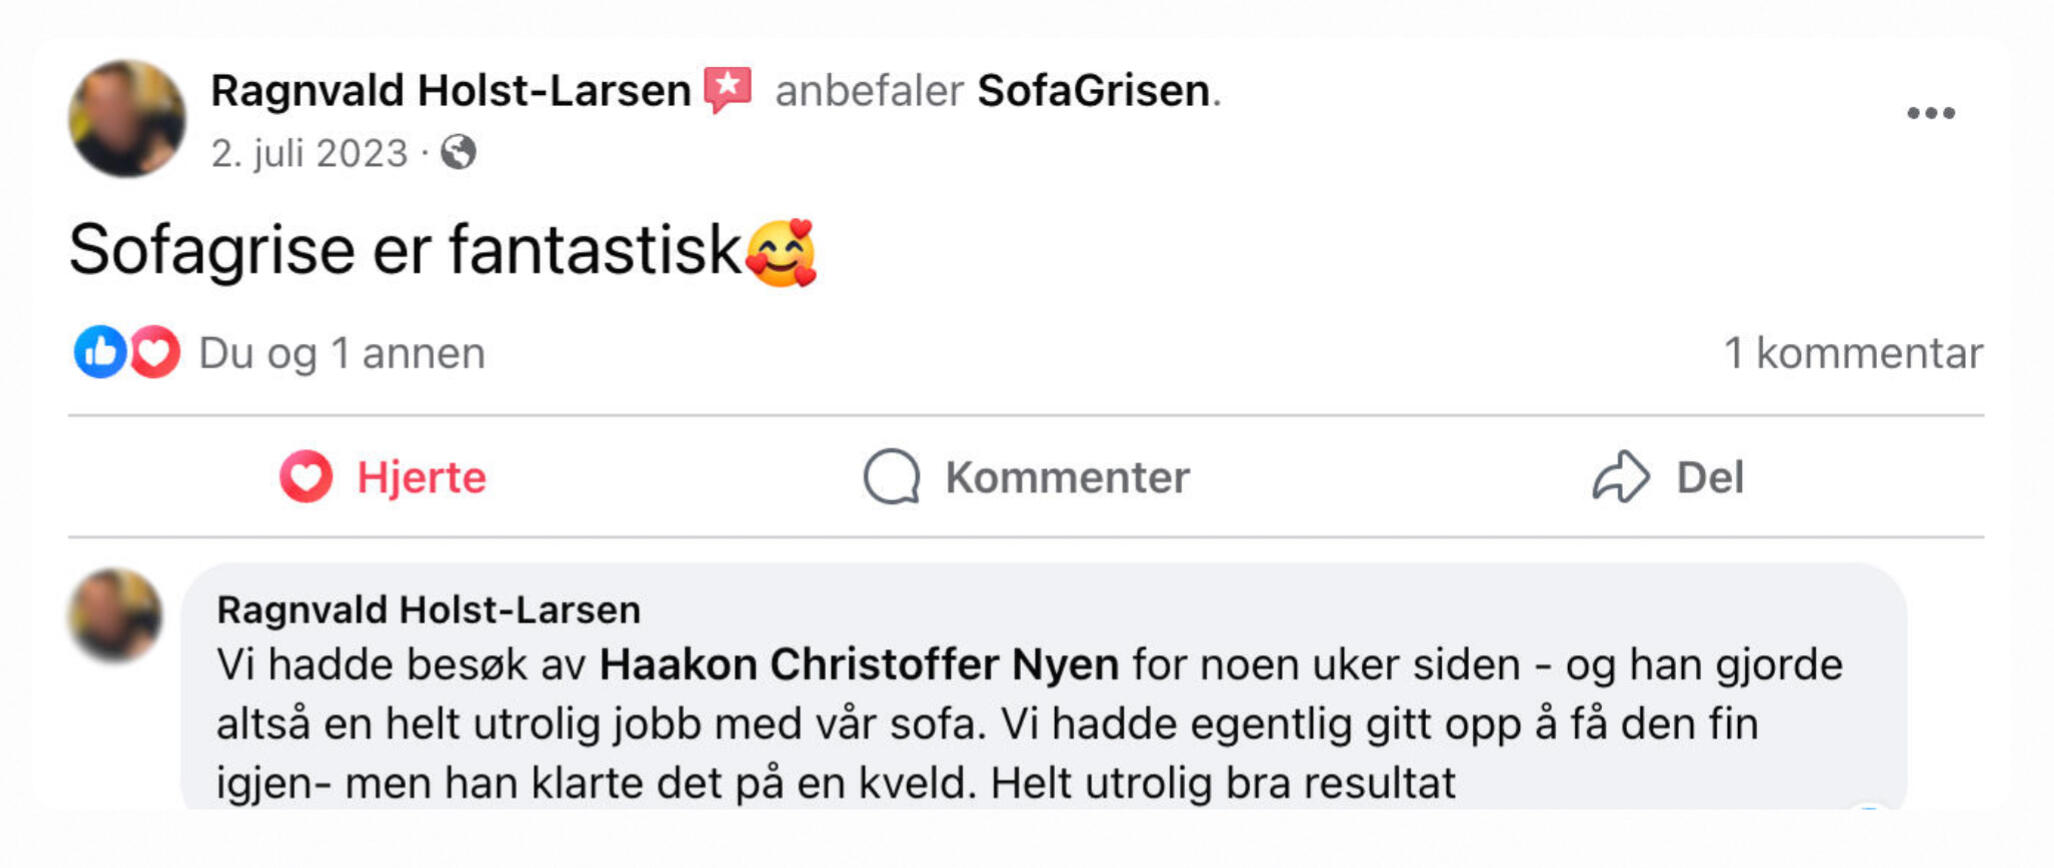Image resolution: width=2054 pixels, height=868 pixels.
Task: Click commenter's profile picture beside the comment
Action: pos(115,615)
